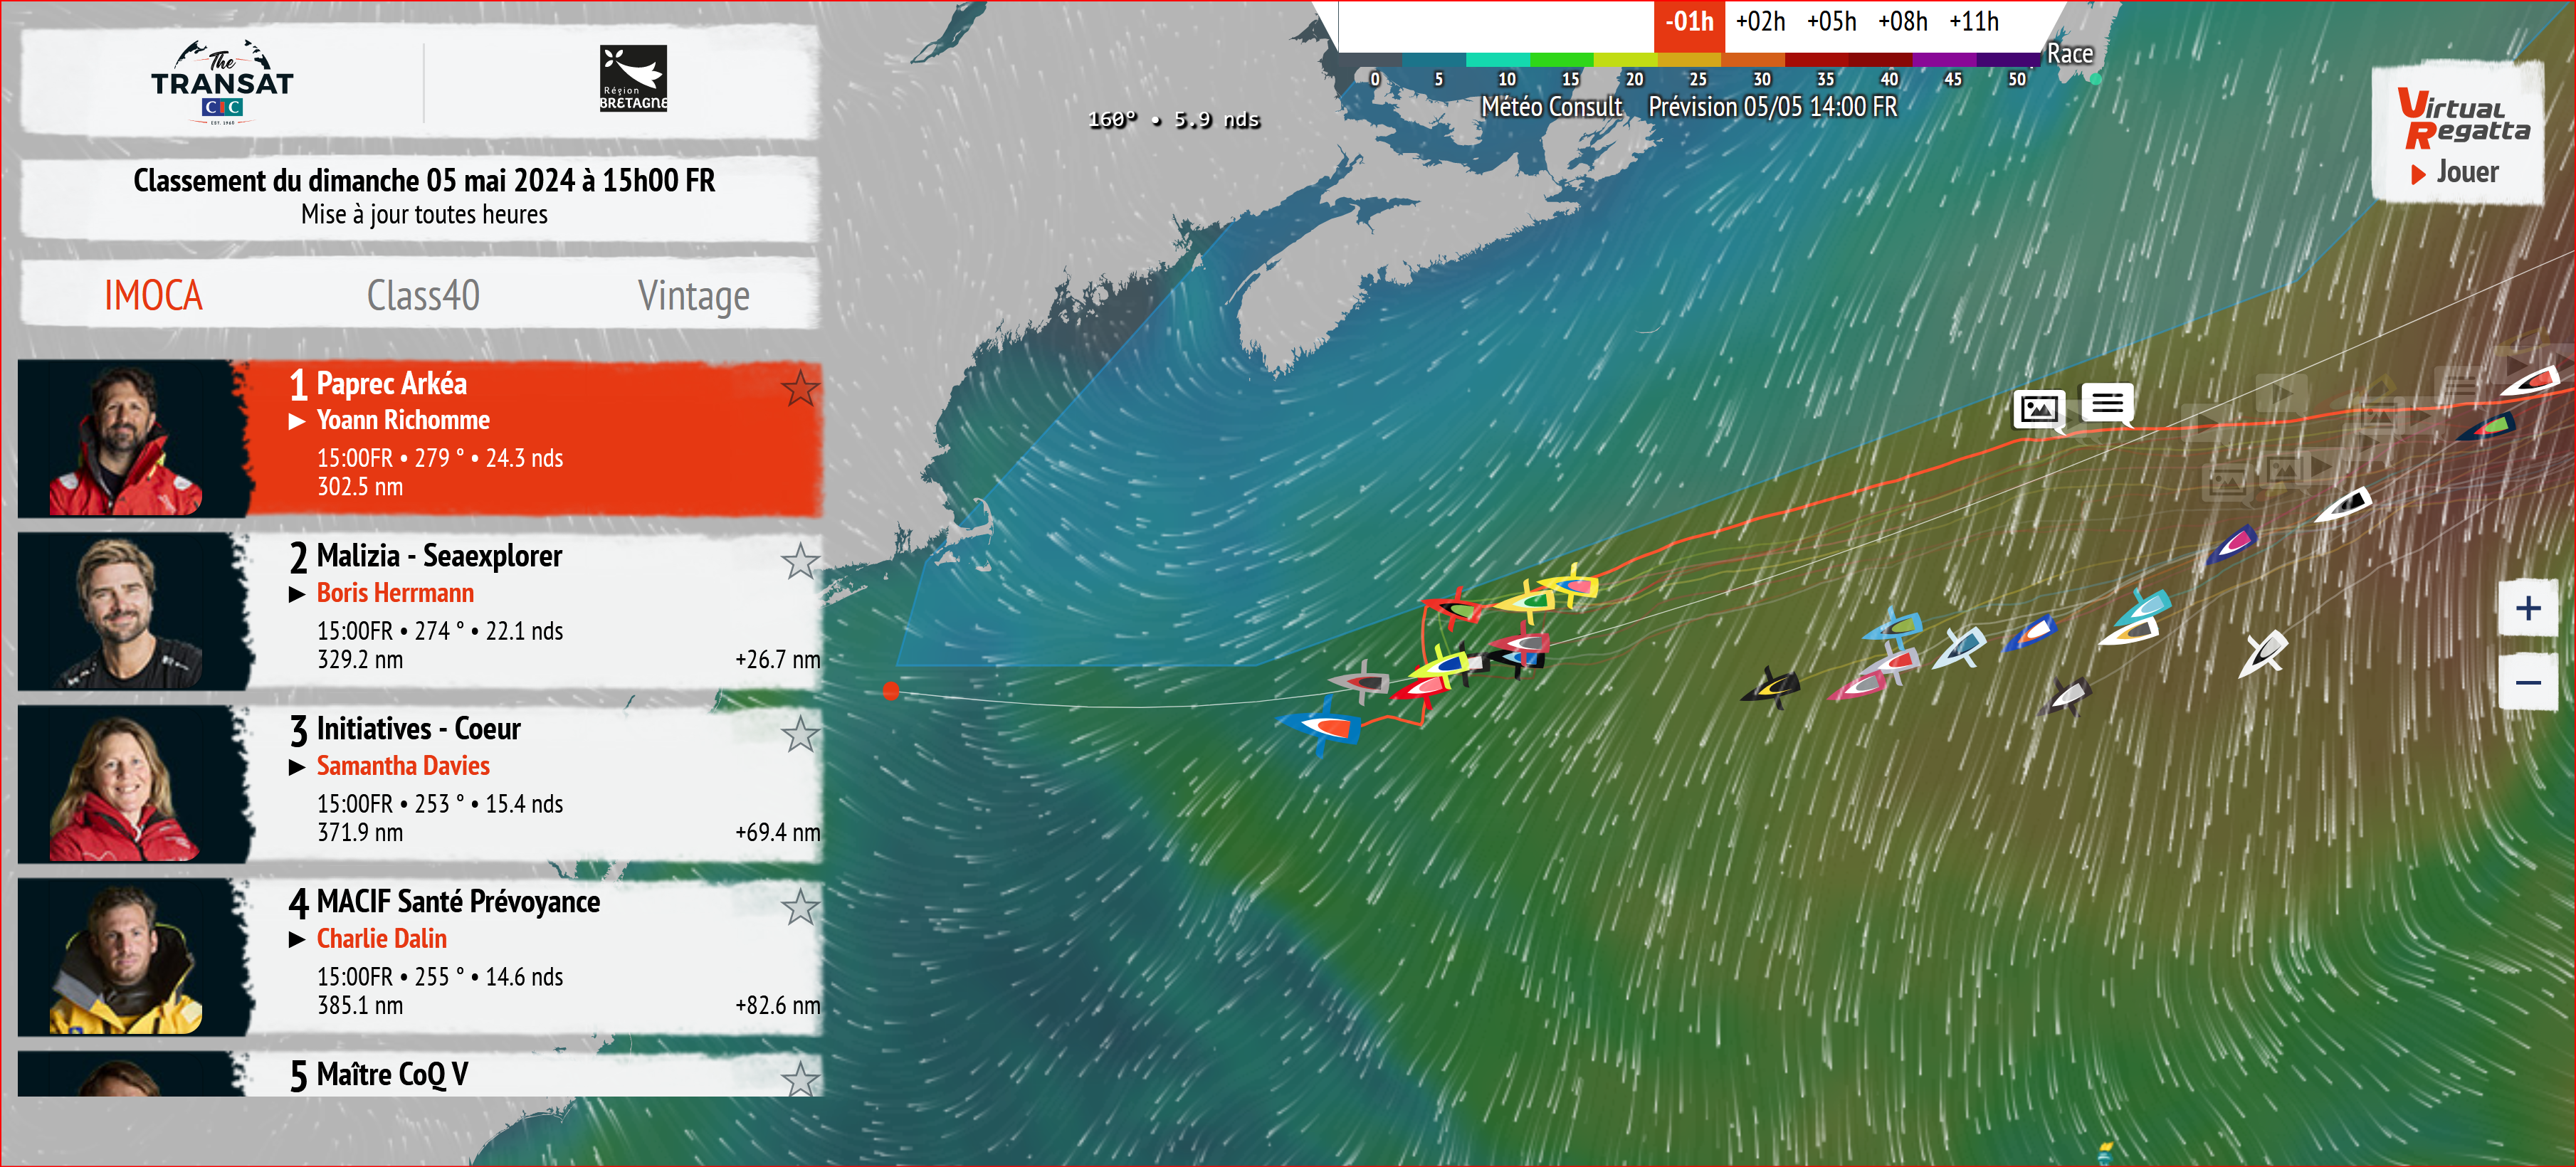Toggle the star next to Maître CoQ V

[x=800, y=1079]
